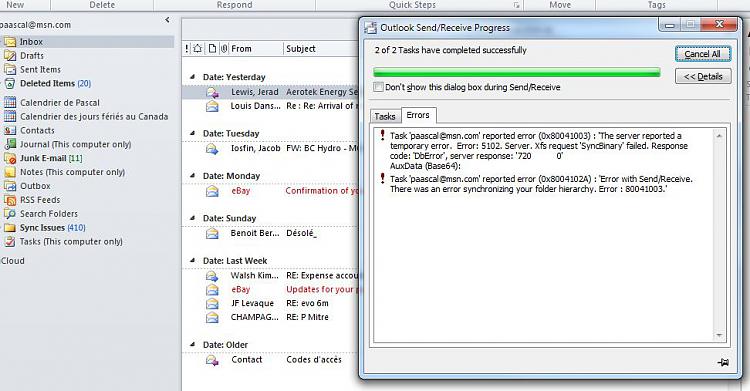Click envelope icon for Iosfin, Jacob message
The image size is (750, 391).
coord(212,148)
